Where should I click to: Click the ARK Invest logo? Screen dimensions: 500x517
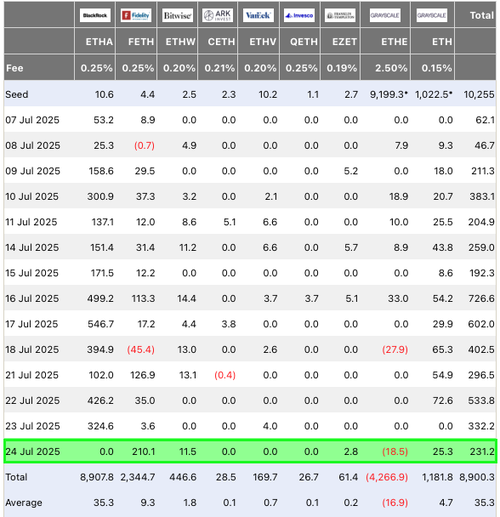click(217, 15)
